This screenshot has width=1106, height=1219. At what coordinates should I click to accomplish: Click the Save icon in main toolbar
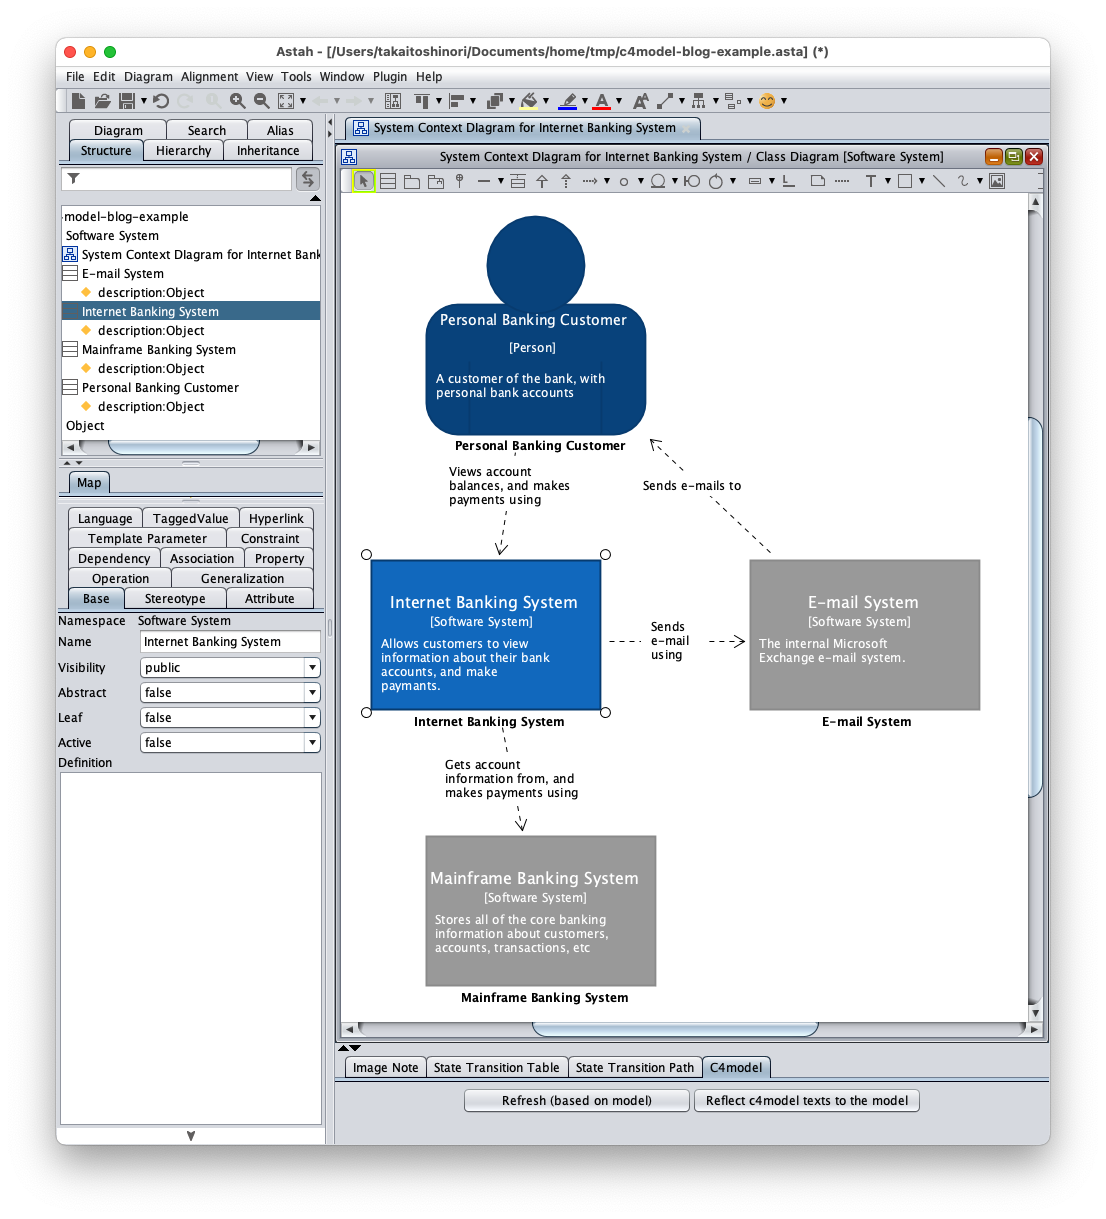click(x=127, y=101)
